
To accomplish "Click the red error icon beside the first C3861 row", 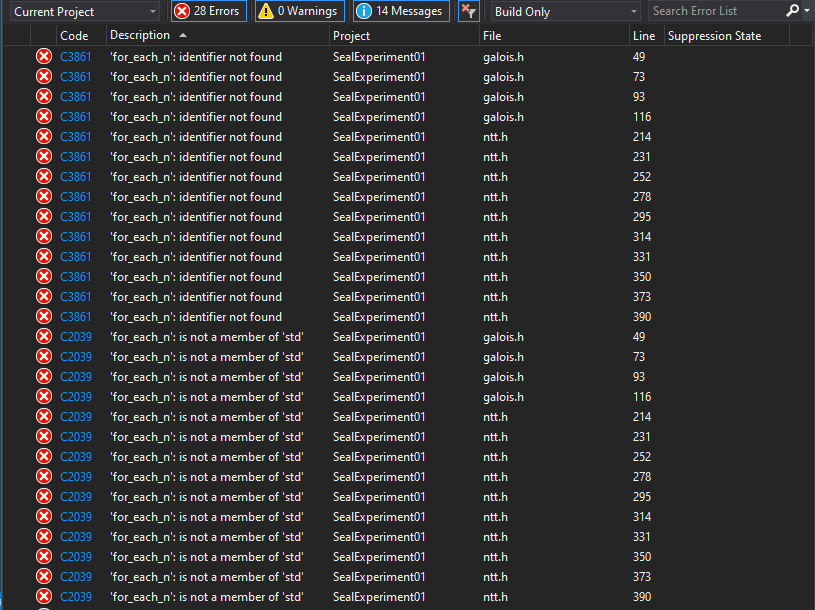I will pyautogui.click(x=43, y=57).
